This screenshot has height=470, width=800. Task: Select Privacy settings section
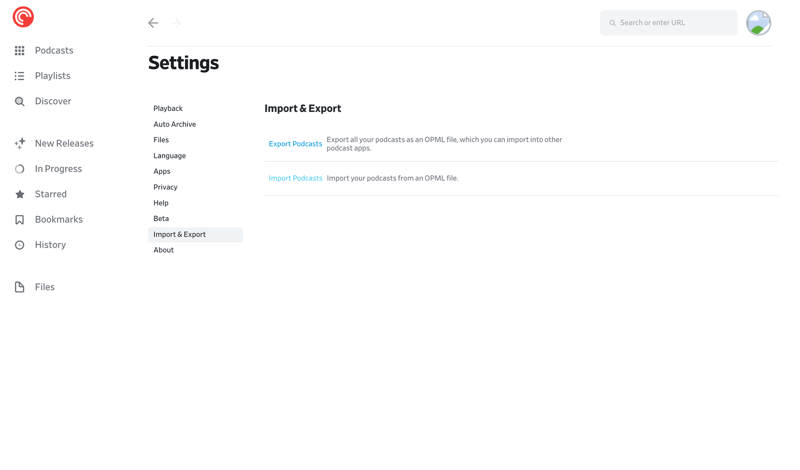point(165,187)
